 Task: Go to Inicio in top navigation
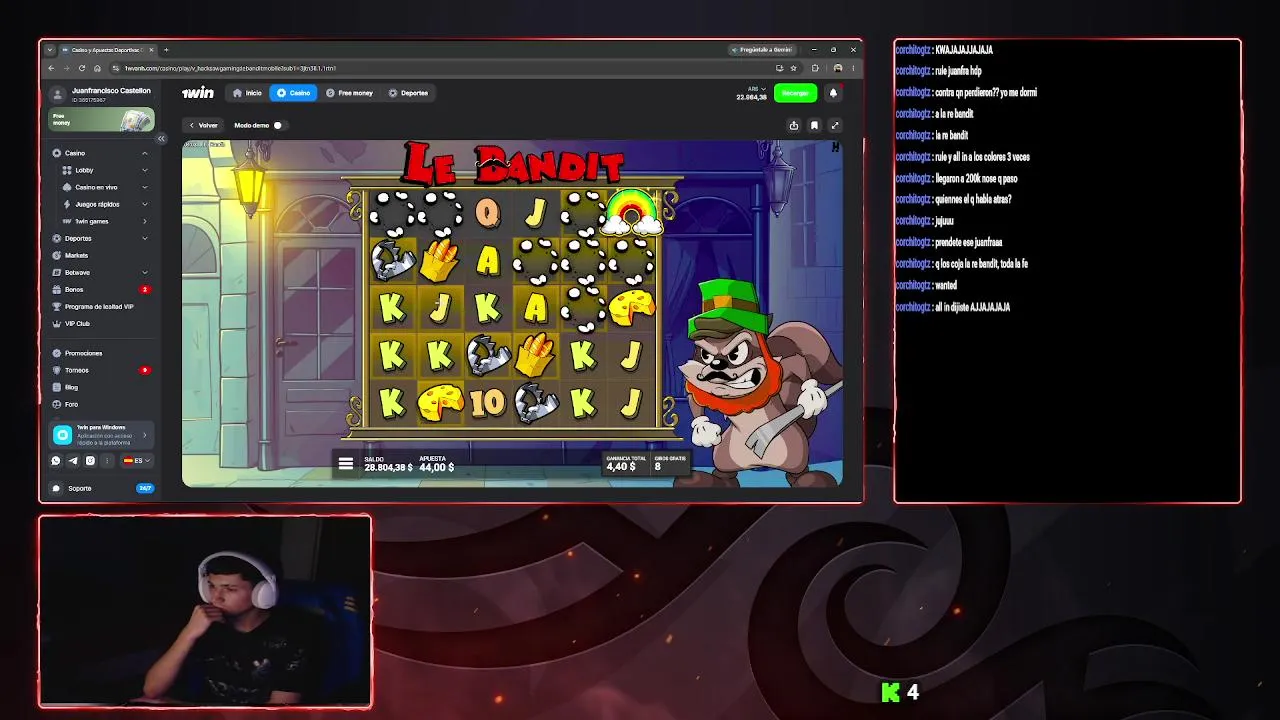click(x=247, y=93)
